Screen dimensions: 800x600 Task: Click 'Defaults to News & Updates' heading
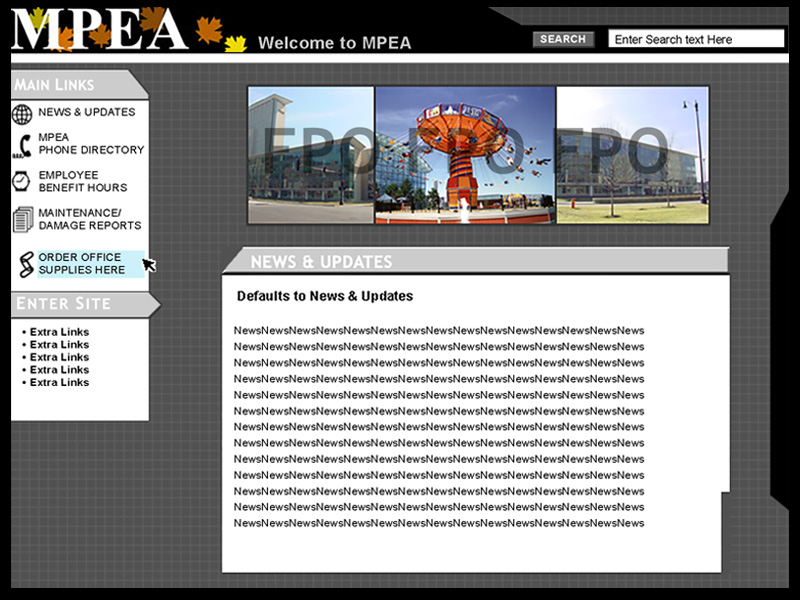(325, 296)
